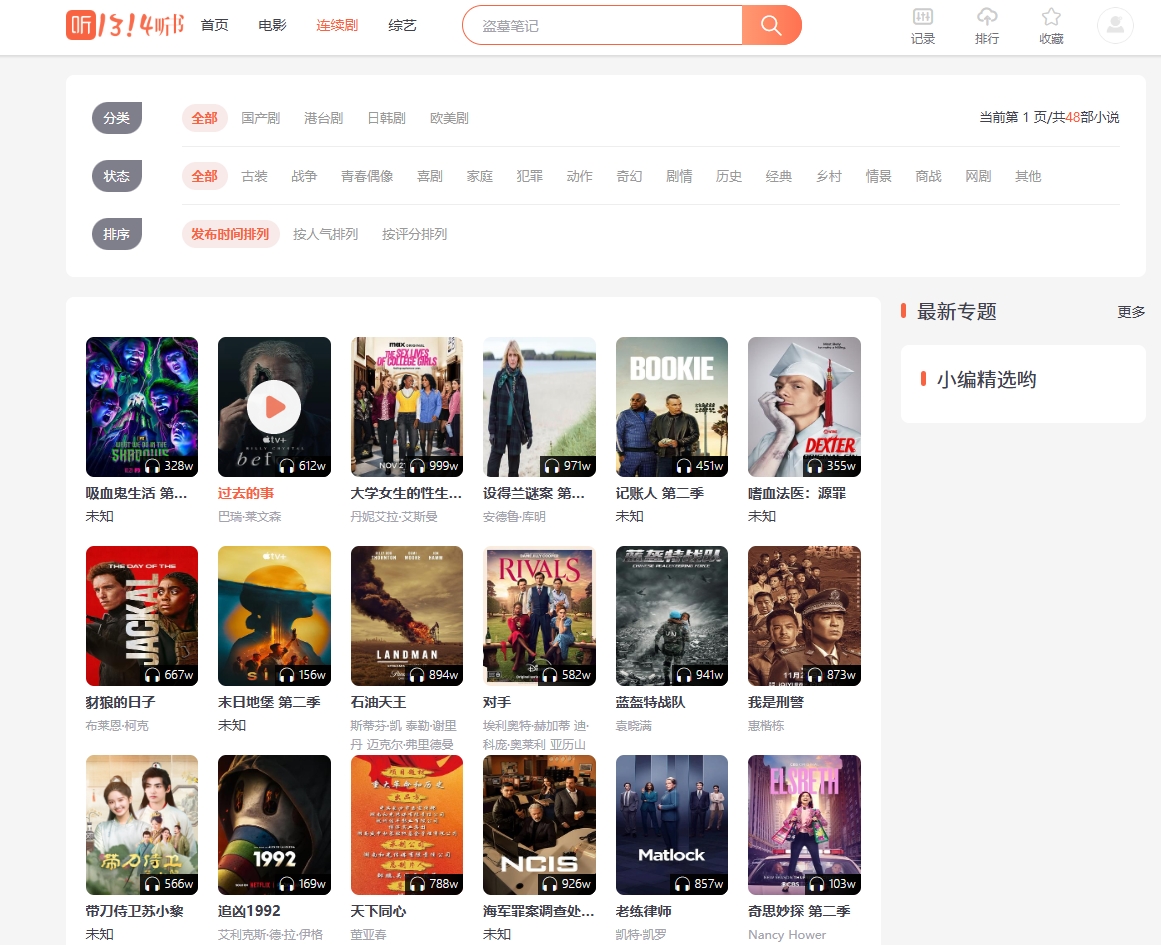This screenshot has width=1161, height=945.
Task: Open the 收藏 favorites star icon
Action: tap(1051, 27)
